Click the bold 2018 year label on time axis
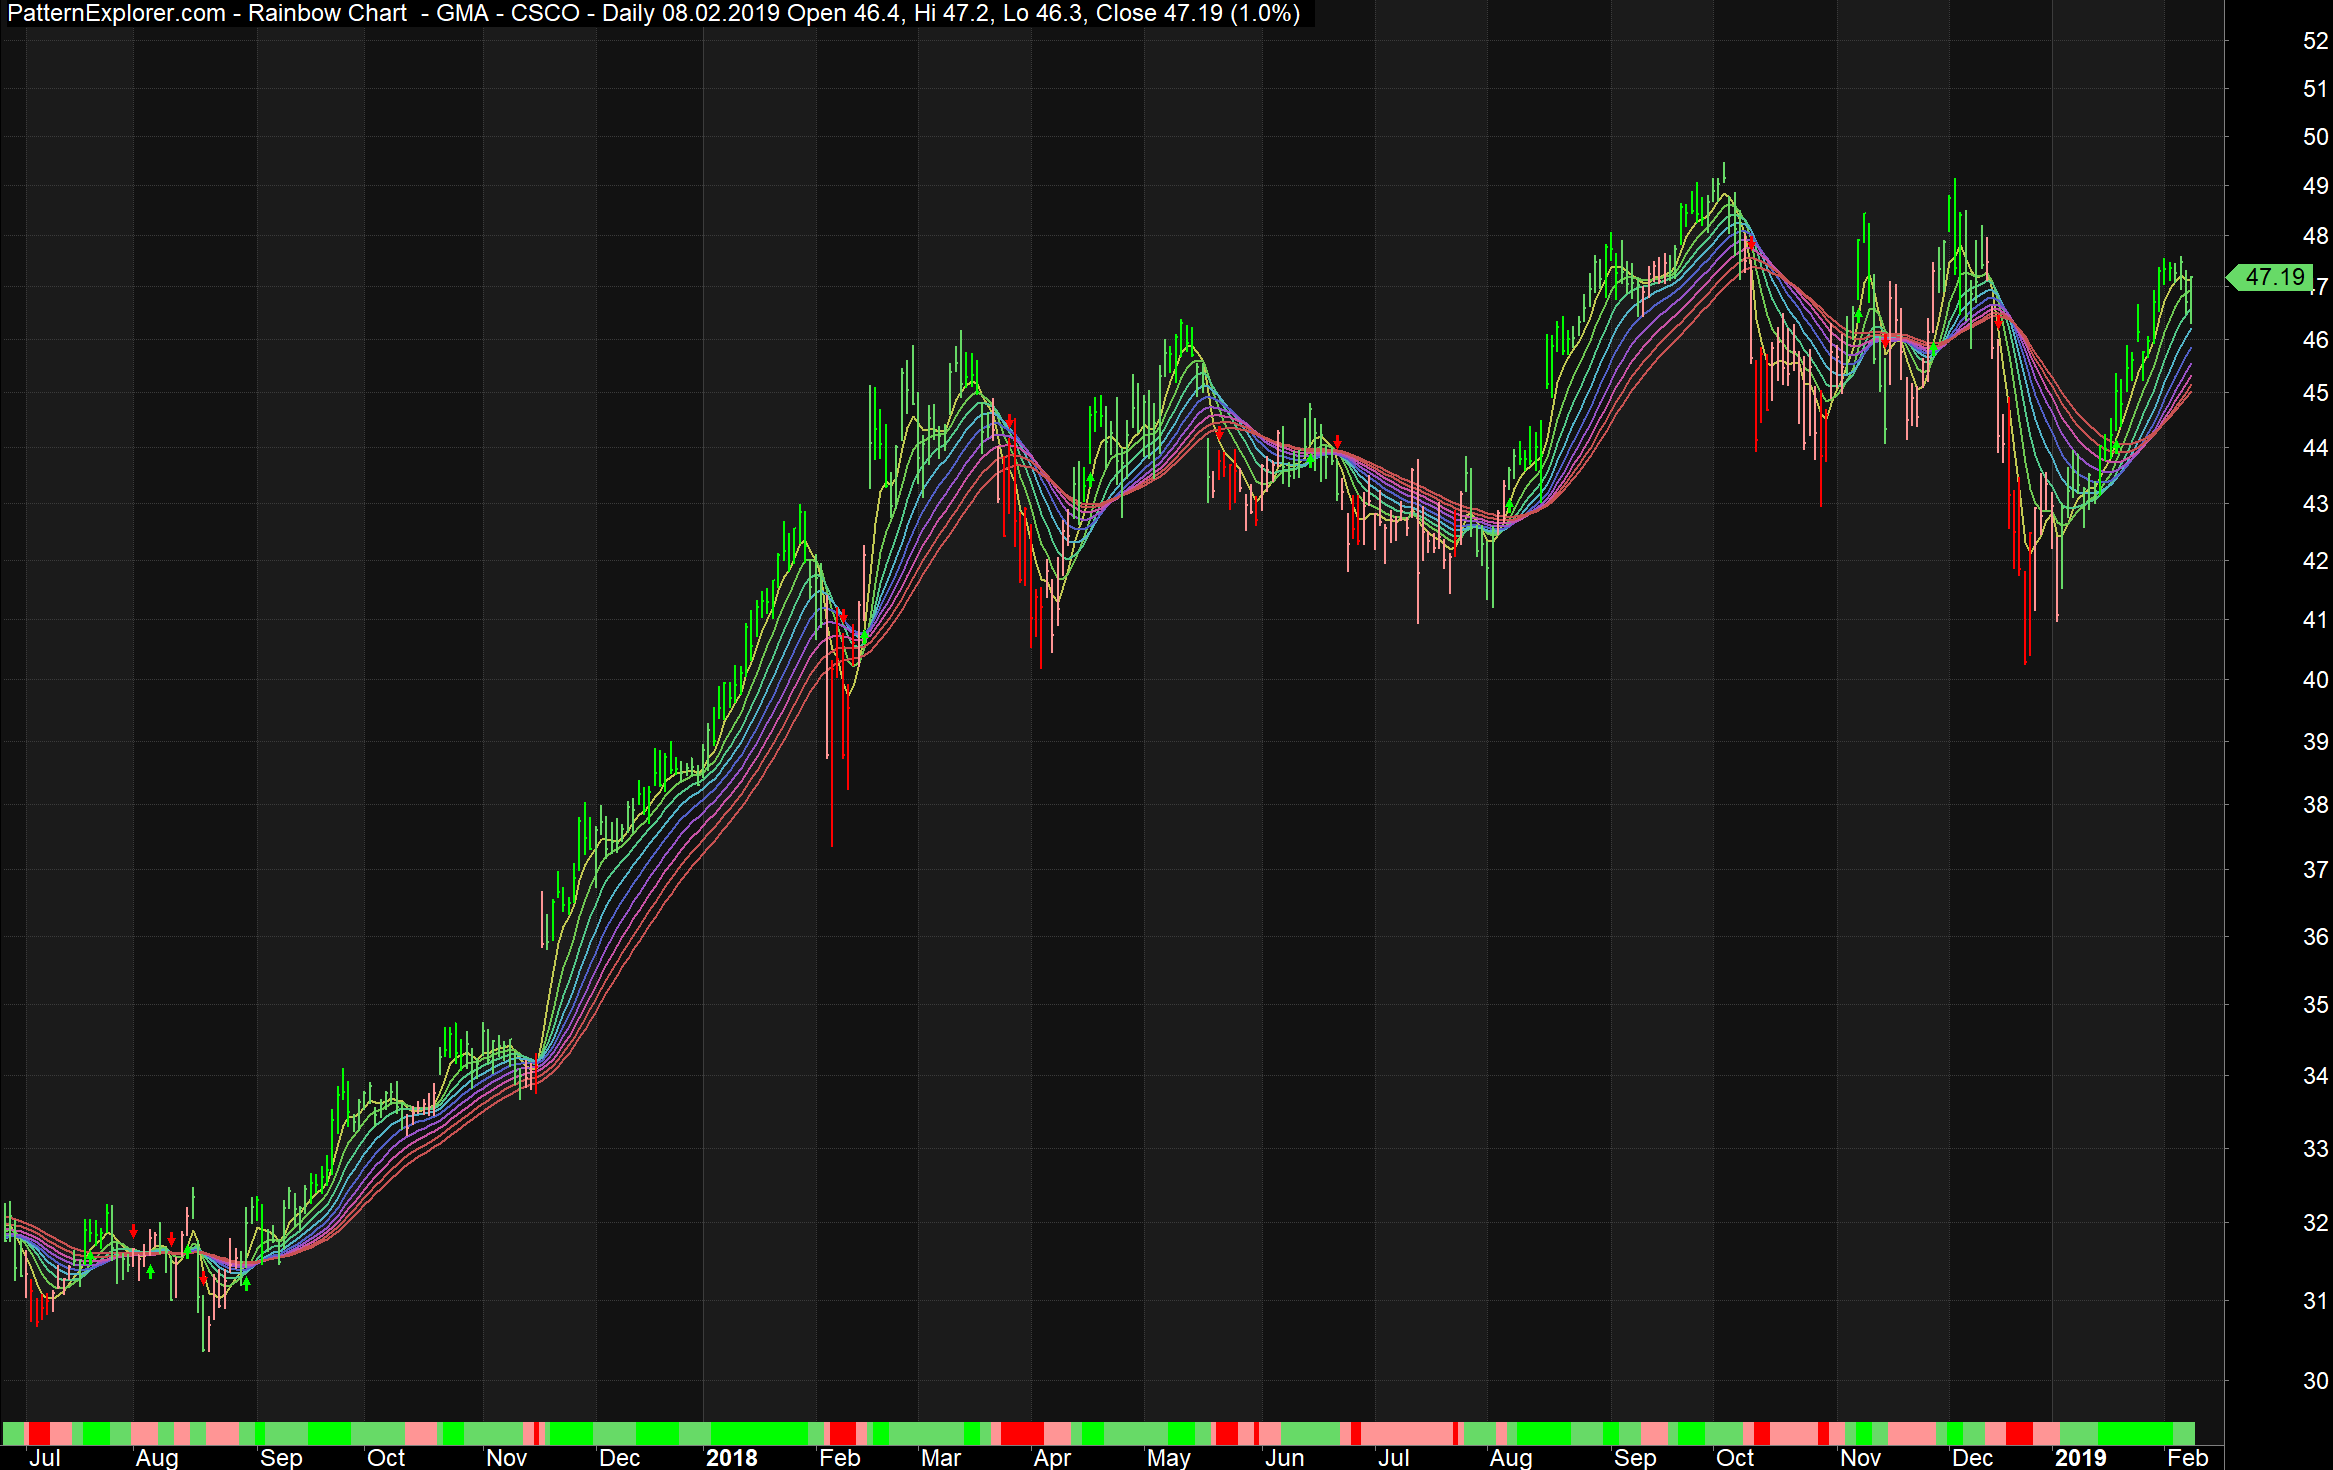Image resolution: width=2333 pixels, height=1470 pixels. click(x=731, y=1457)
